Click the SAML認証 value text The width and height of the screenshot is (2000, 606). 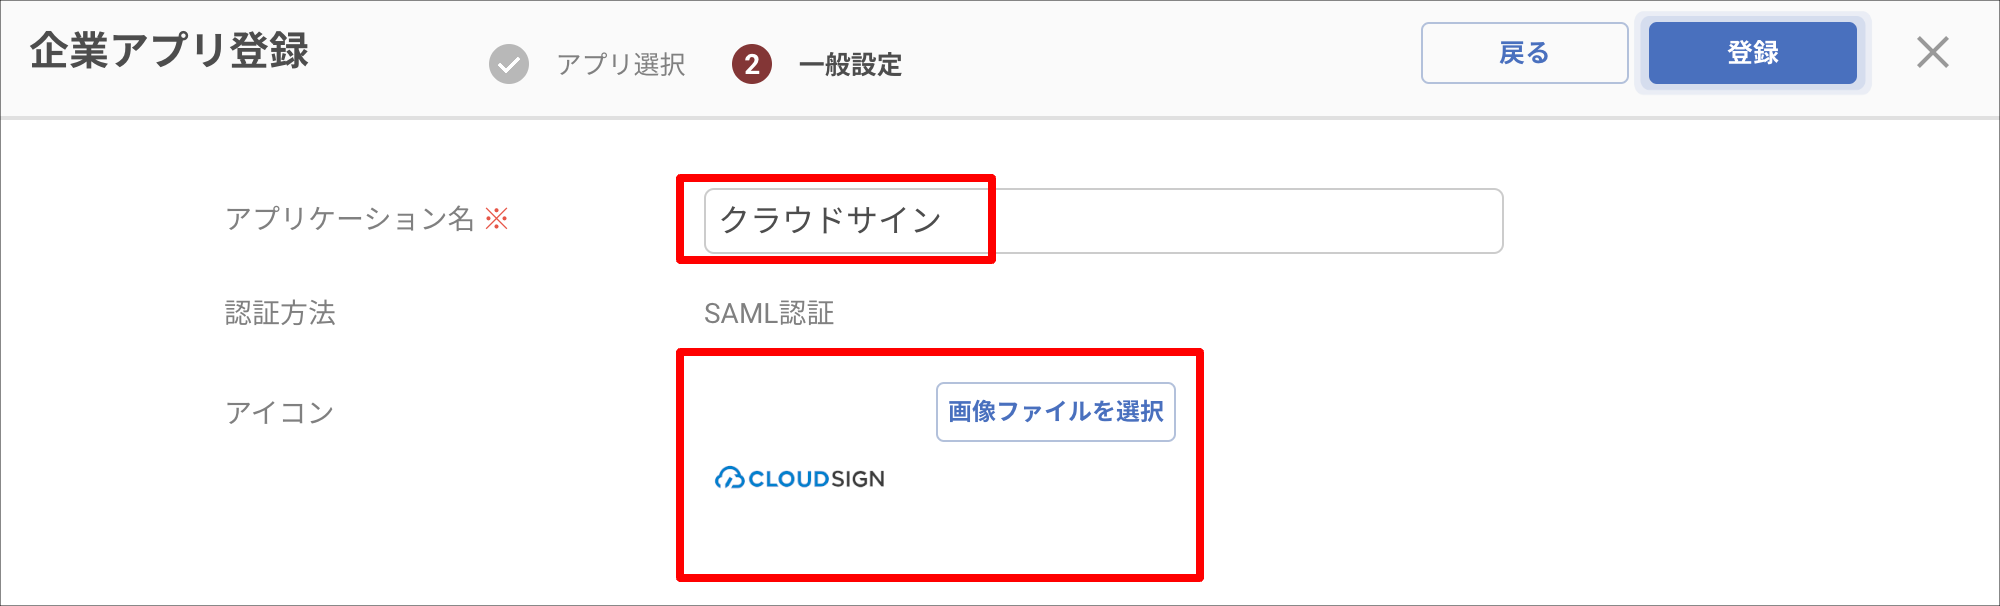tap(769, 314)
